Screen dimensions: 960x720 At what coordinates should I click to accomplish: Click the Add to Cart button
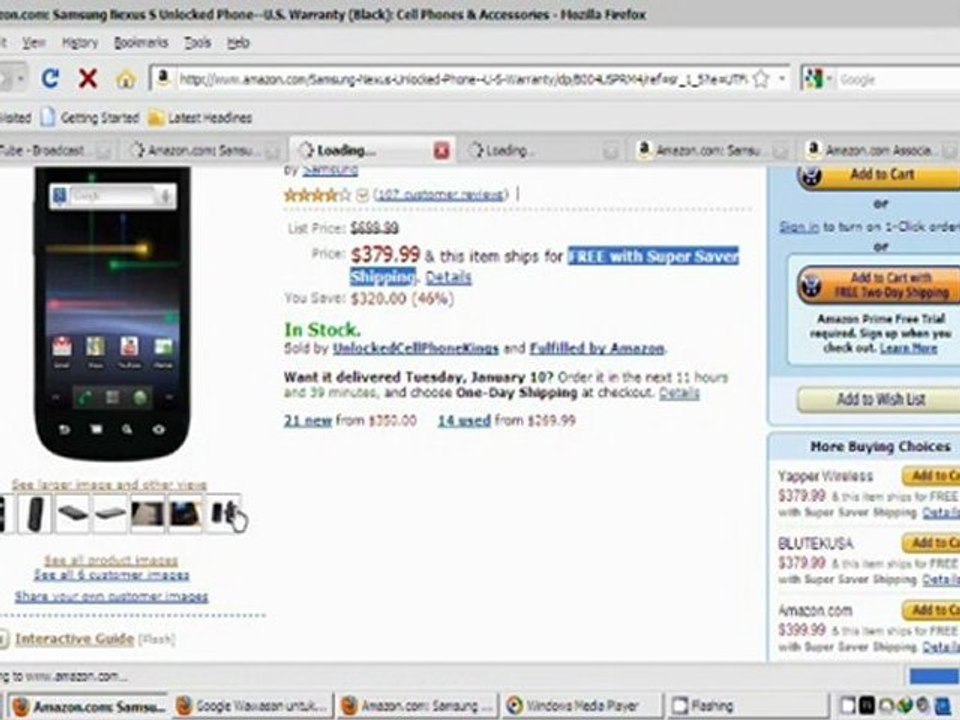(879, 175)
